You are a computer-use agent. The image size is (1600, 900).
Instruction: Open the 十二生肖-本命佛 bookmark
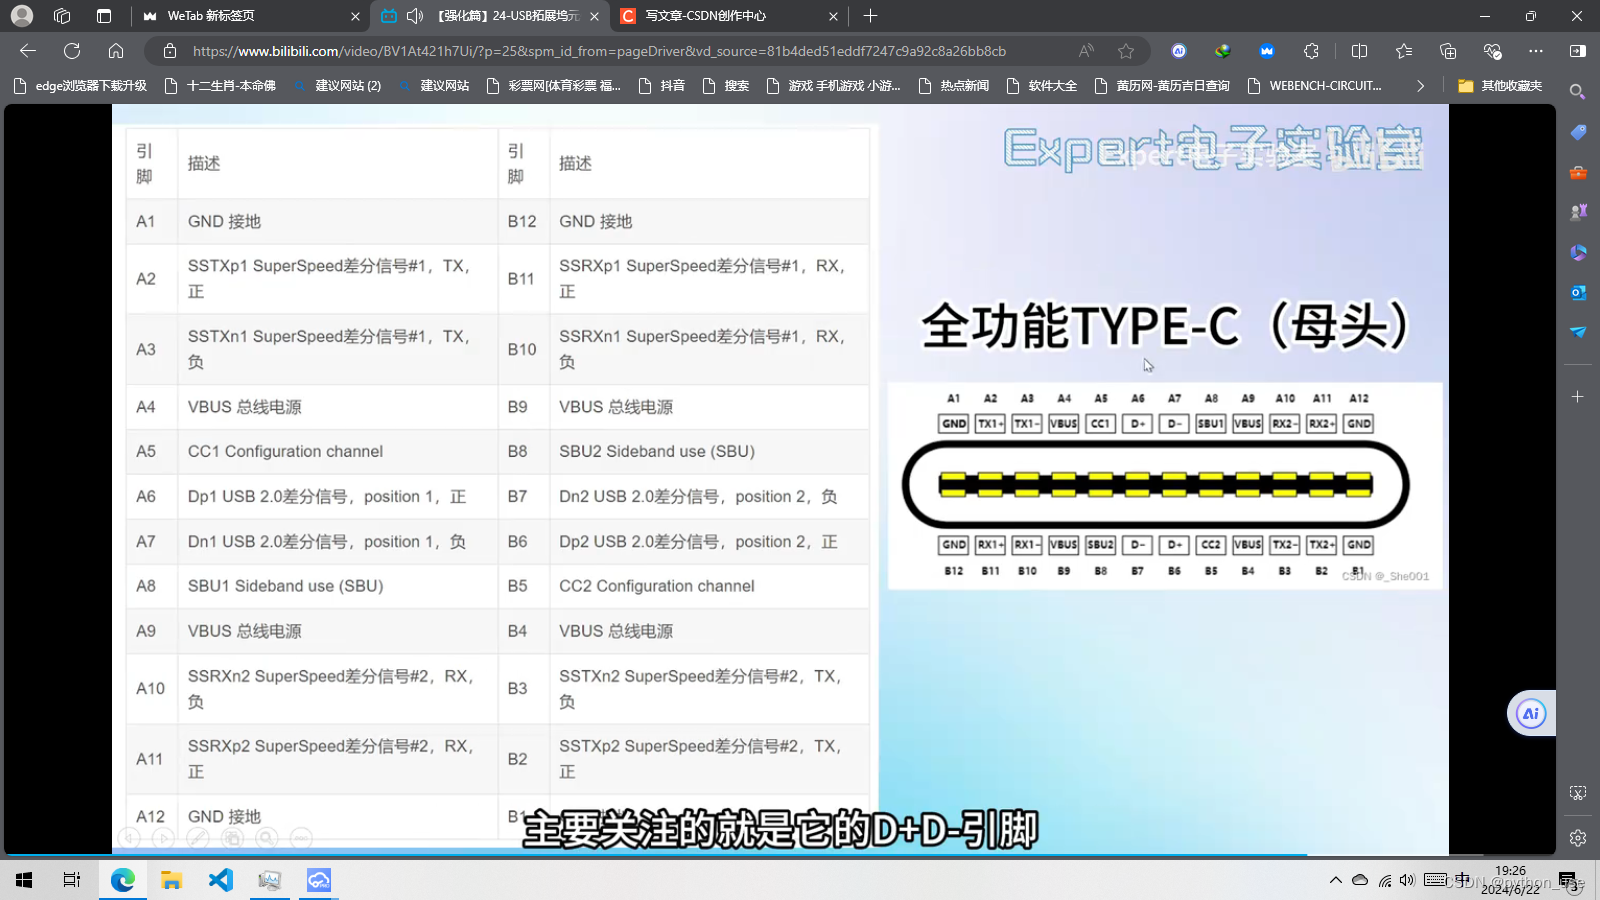pos(220,86)
